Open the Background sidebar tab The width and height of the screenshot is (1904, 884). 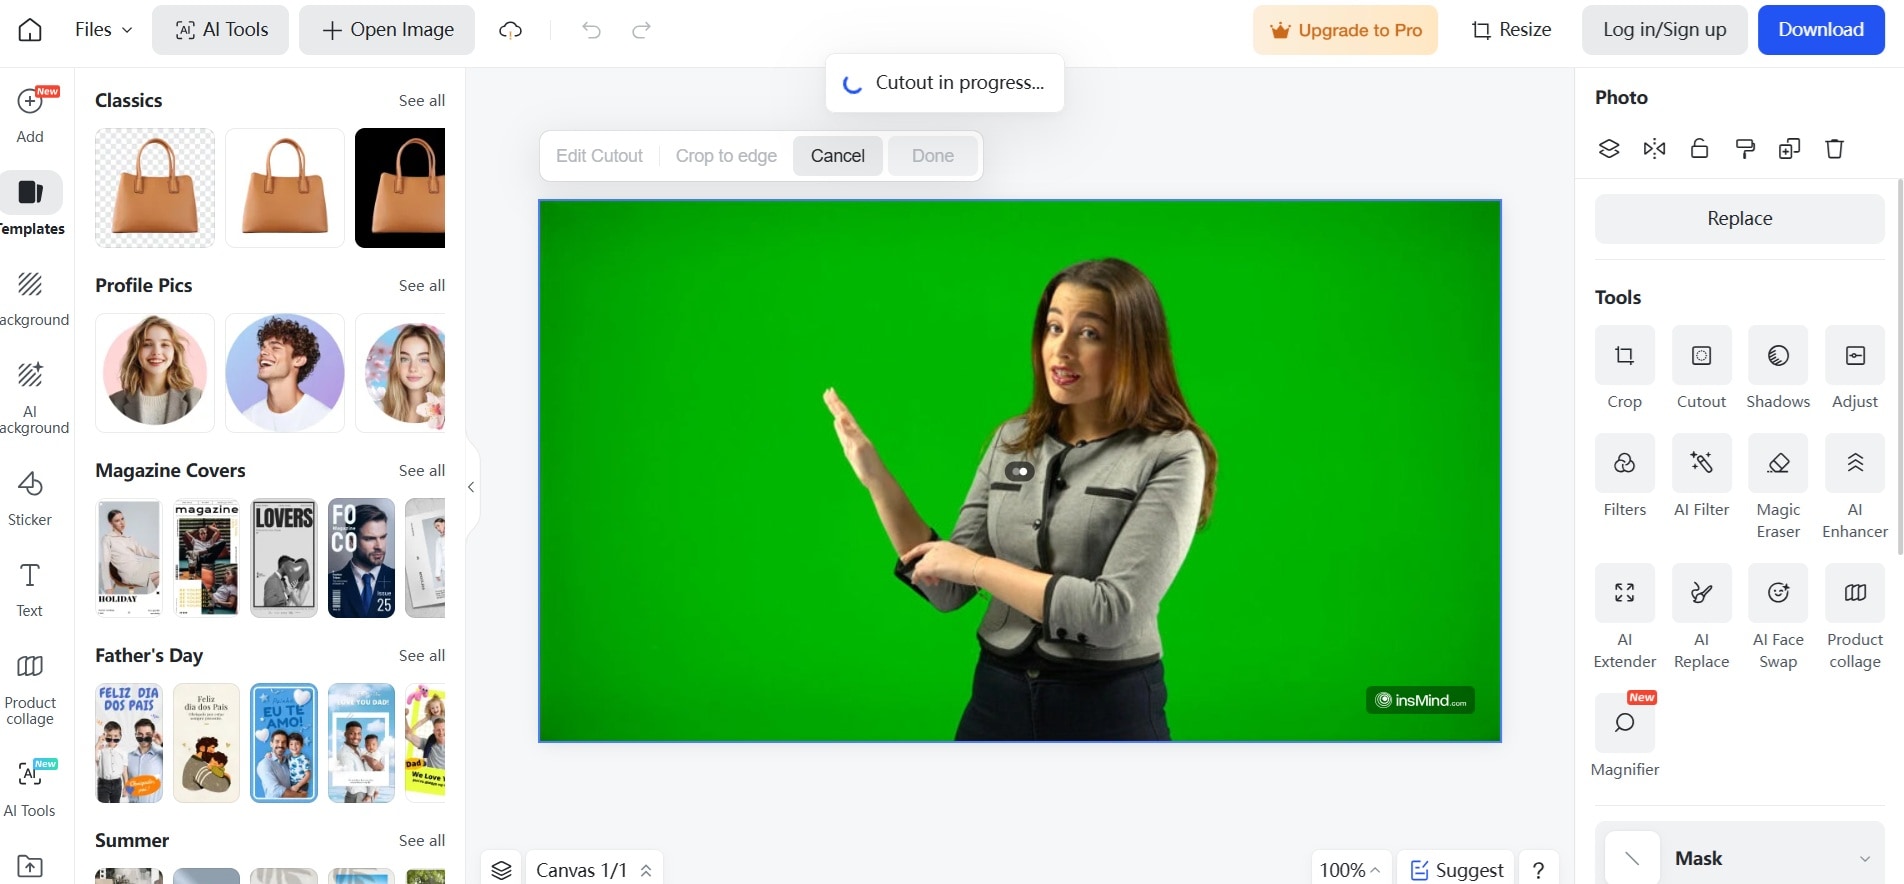pyautogui.click(x=31, y=298)
